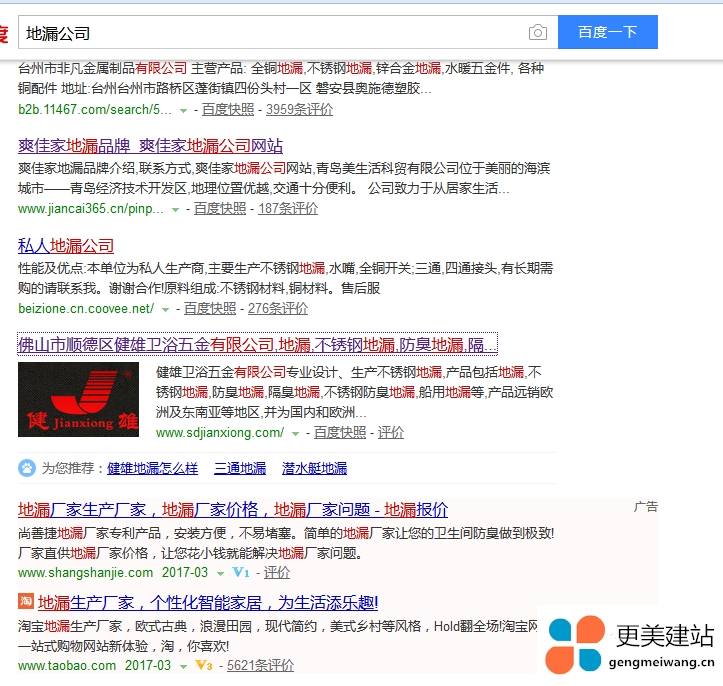Click URL text b2b.11467.com/search/5...
Image resolution: width=723 pixels, height=686 pixels.
(95, 110)
